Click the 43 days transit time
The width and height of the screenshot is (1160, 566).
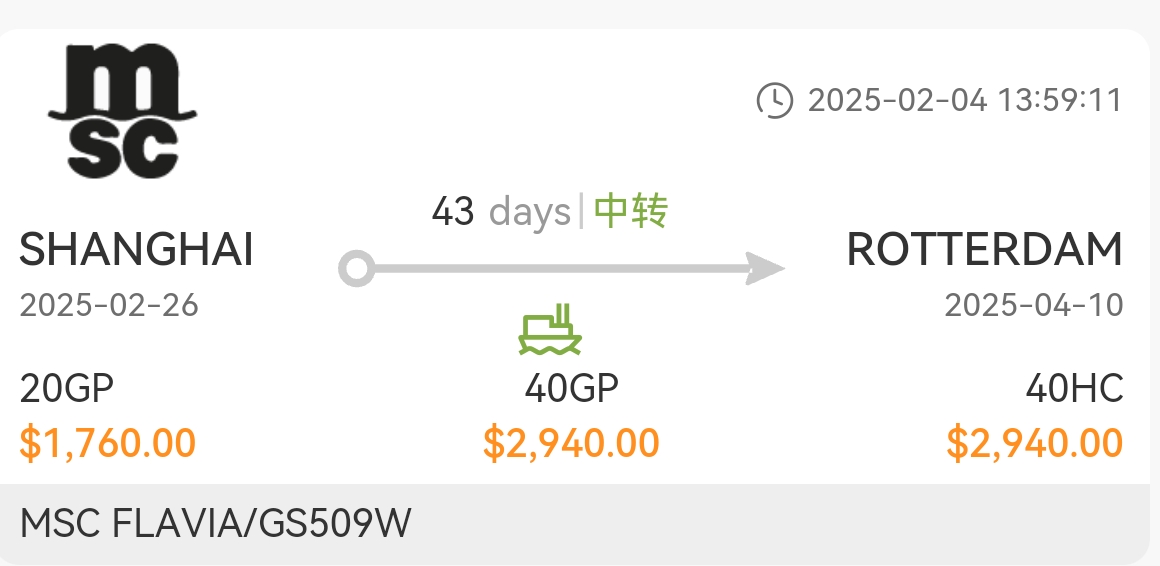(500, 212)
